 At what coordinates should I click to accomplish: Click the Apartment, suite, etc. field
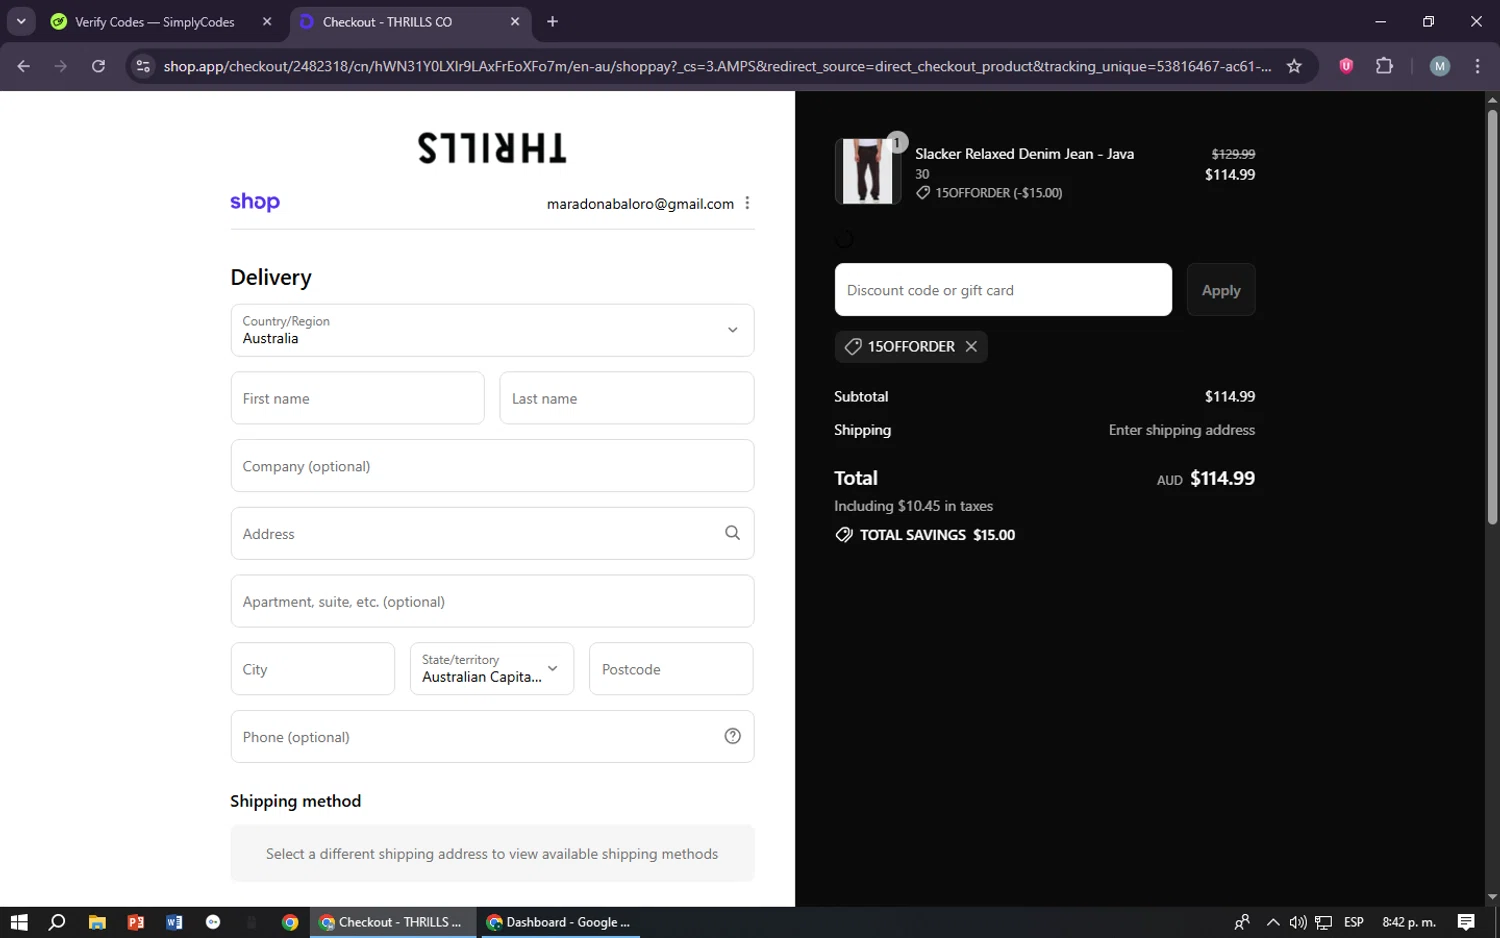point(492,601)
